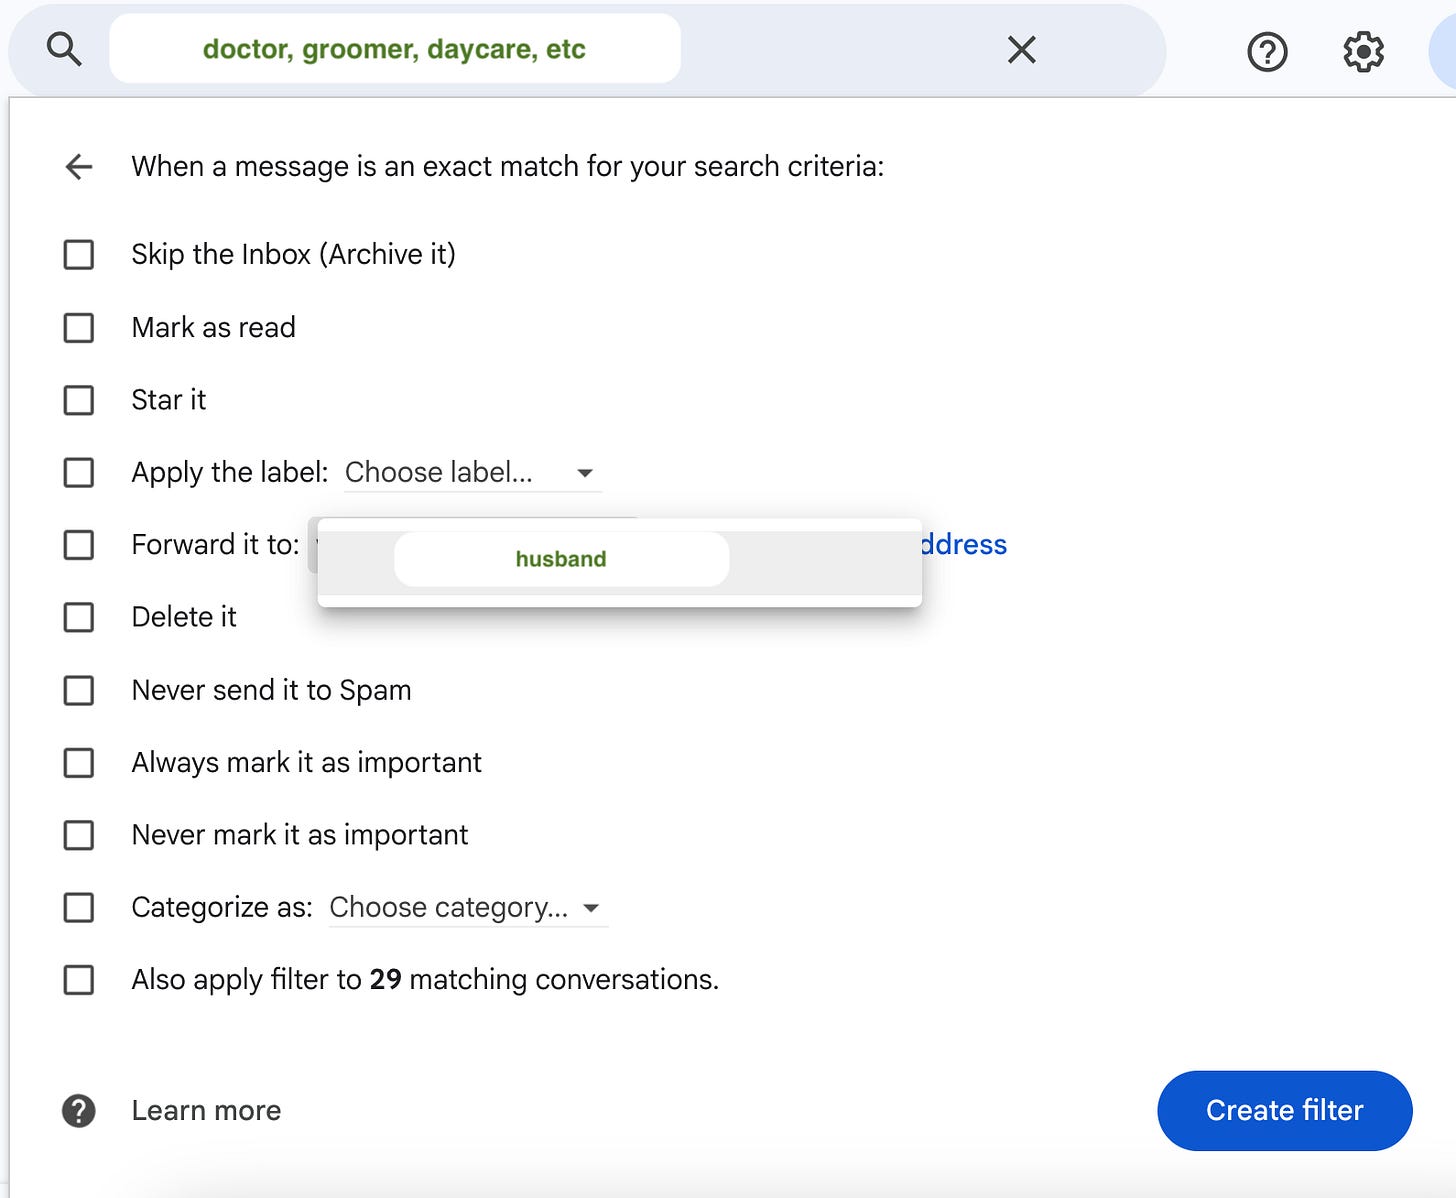Check Also apply filter to matching conversations
The image size is (1456, 1198).
[x=79, y=980]
